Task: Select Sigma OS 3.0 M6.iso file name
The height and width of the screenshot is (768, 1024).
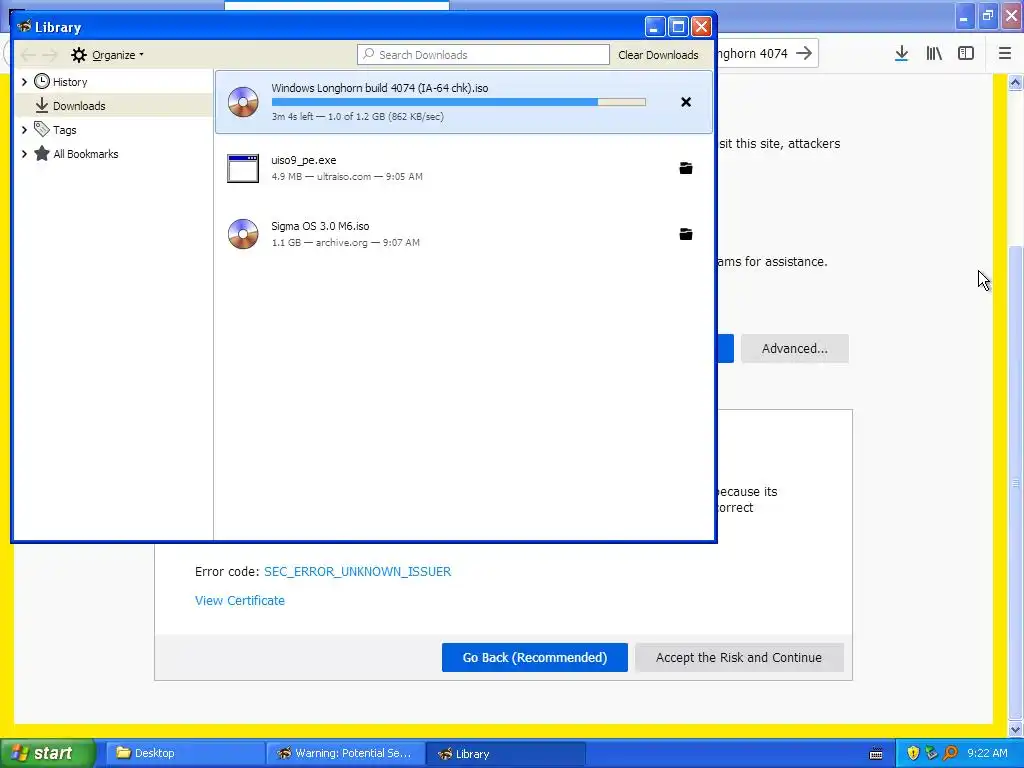Action: (320, 226)
